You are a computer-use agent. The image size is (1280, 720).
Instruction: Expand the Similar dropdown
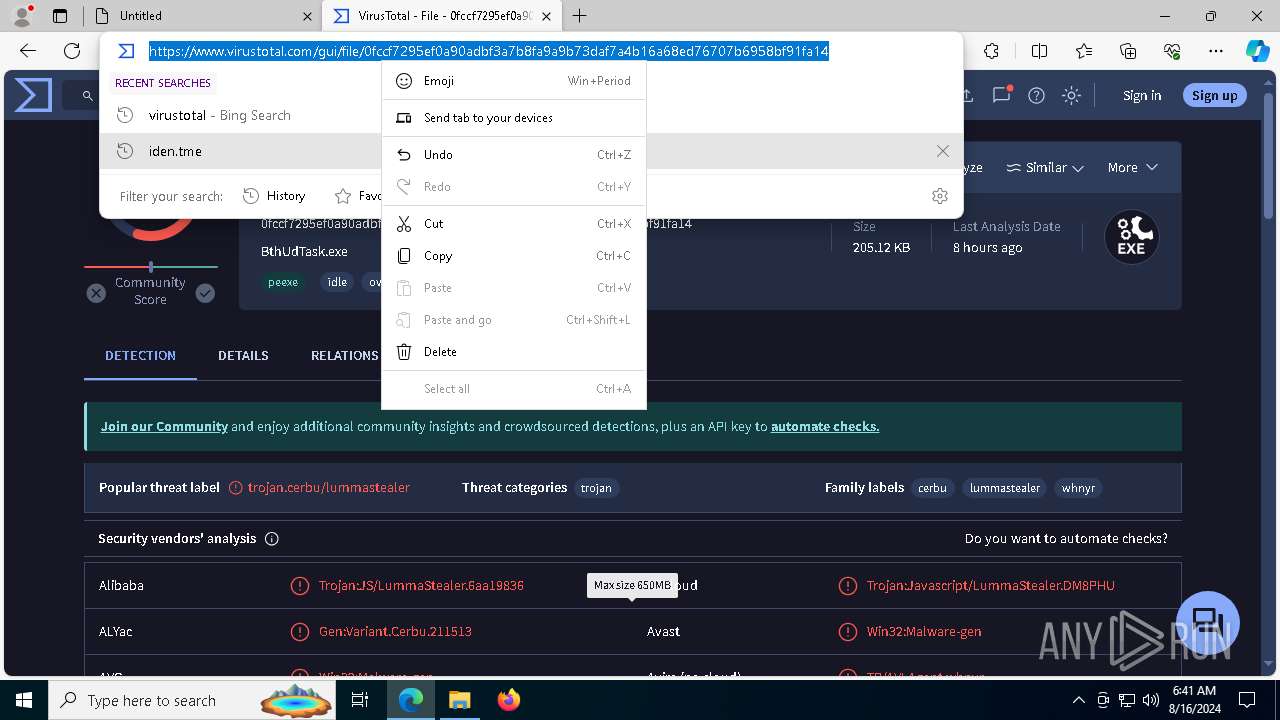(x=1045, y=168)
